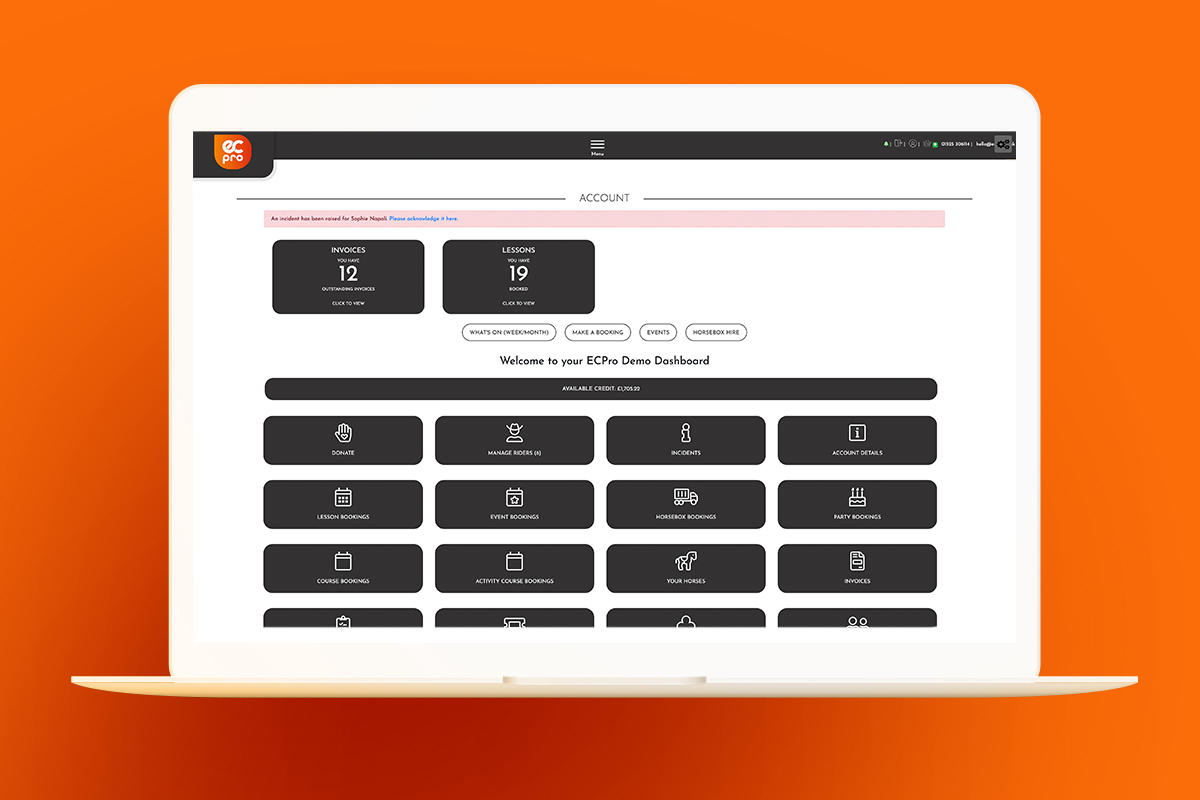Viewport: 1200px width, 800px height.
Task: Click the Horsebox Bookings truck icon
Action: click(x=685, y=496)
